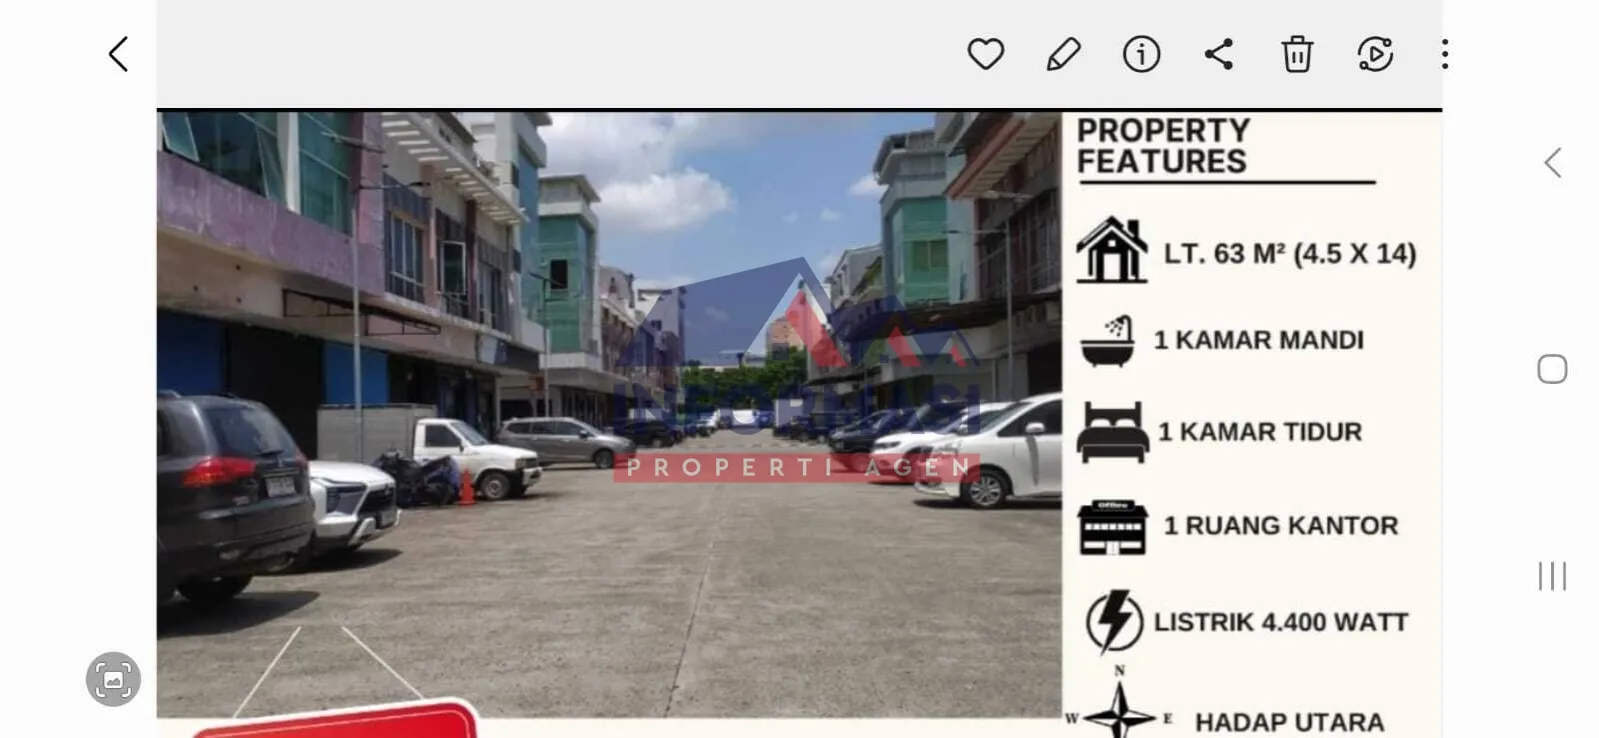The image size is (1599, 738).
Task: Tap the lightning bolt icon beside Listrik 4.400 Watt
Action: pyautogui.click(x=1114, y=621)
